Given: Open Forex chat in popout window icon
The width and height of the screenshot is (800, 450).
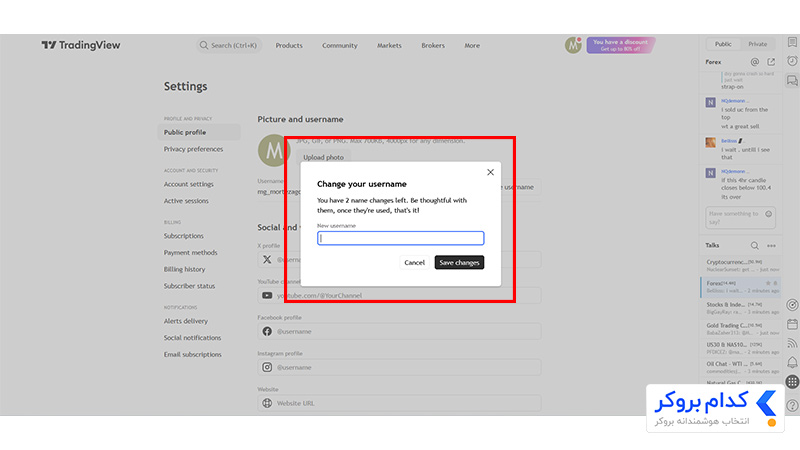Looking at the screenshot, I should click(x=771, y=62).
